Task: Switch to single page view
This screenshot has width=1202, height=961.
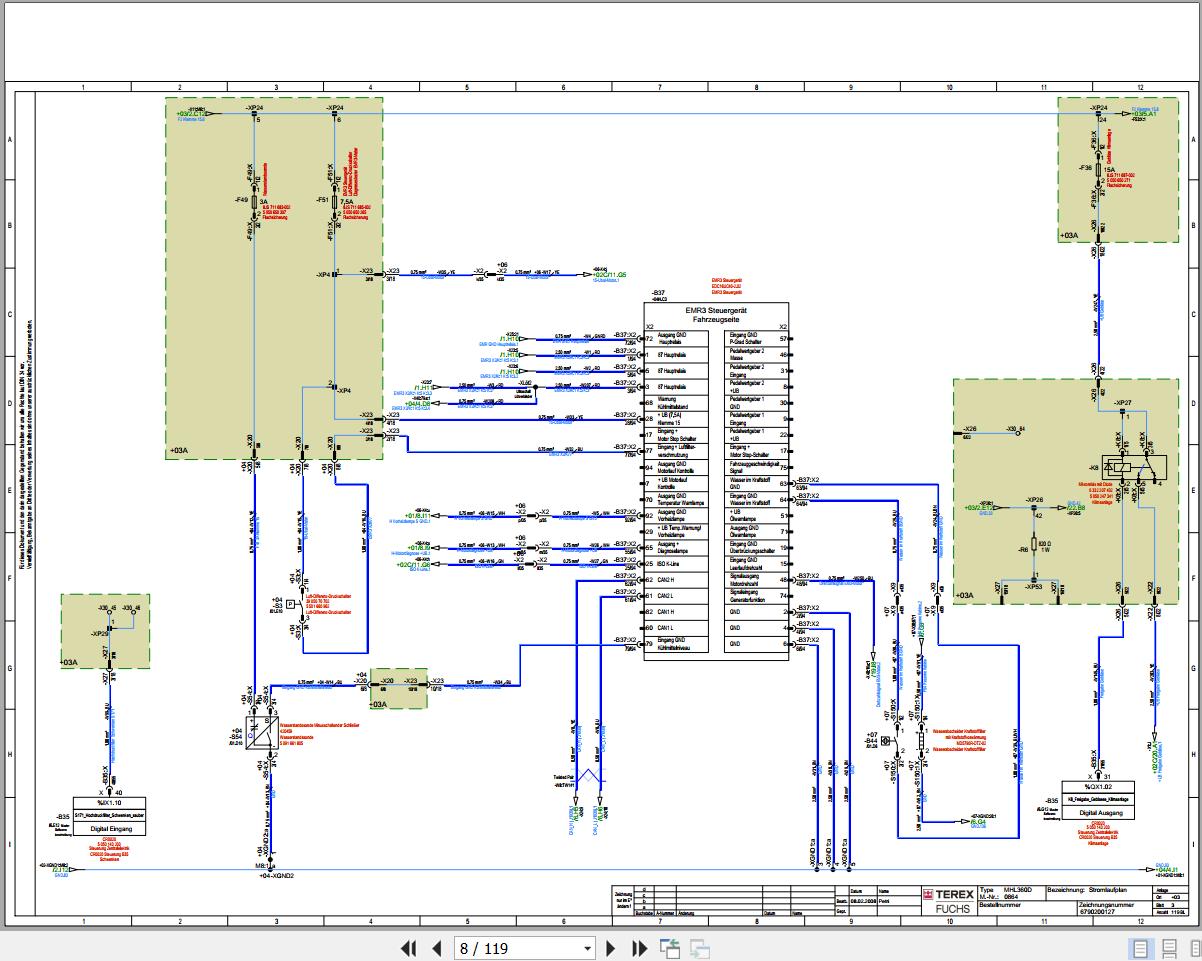Action: click(1141, 948)
